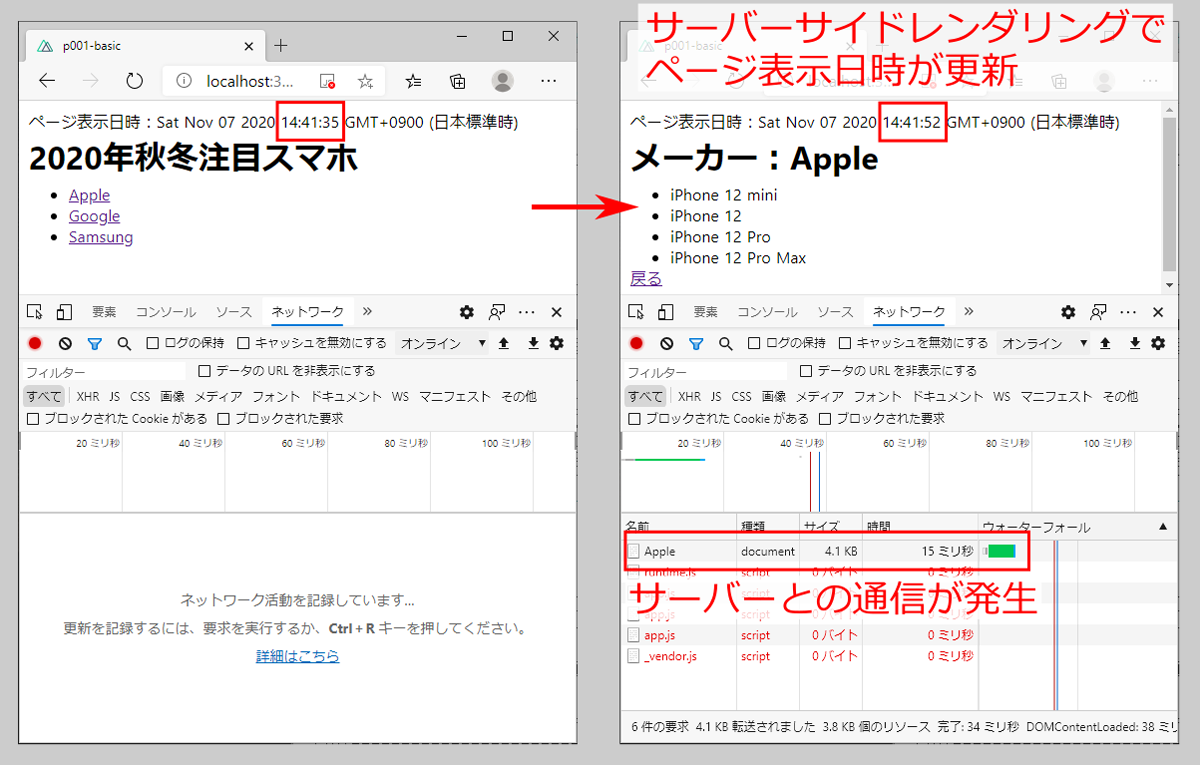Screen dimensions: 1200x765
Task: Export HAR file in left window network toolbar
Action: (533, 343)
